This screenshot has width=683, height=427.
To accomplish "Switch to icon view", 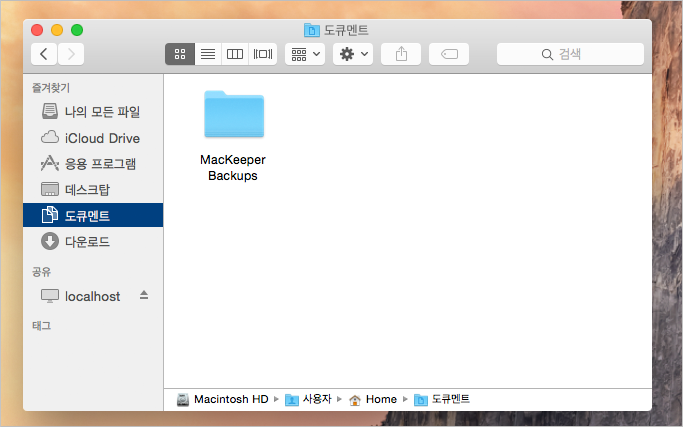I will (180, 54).
